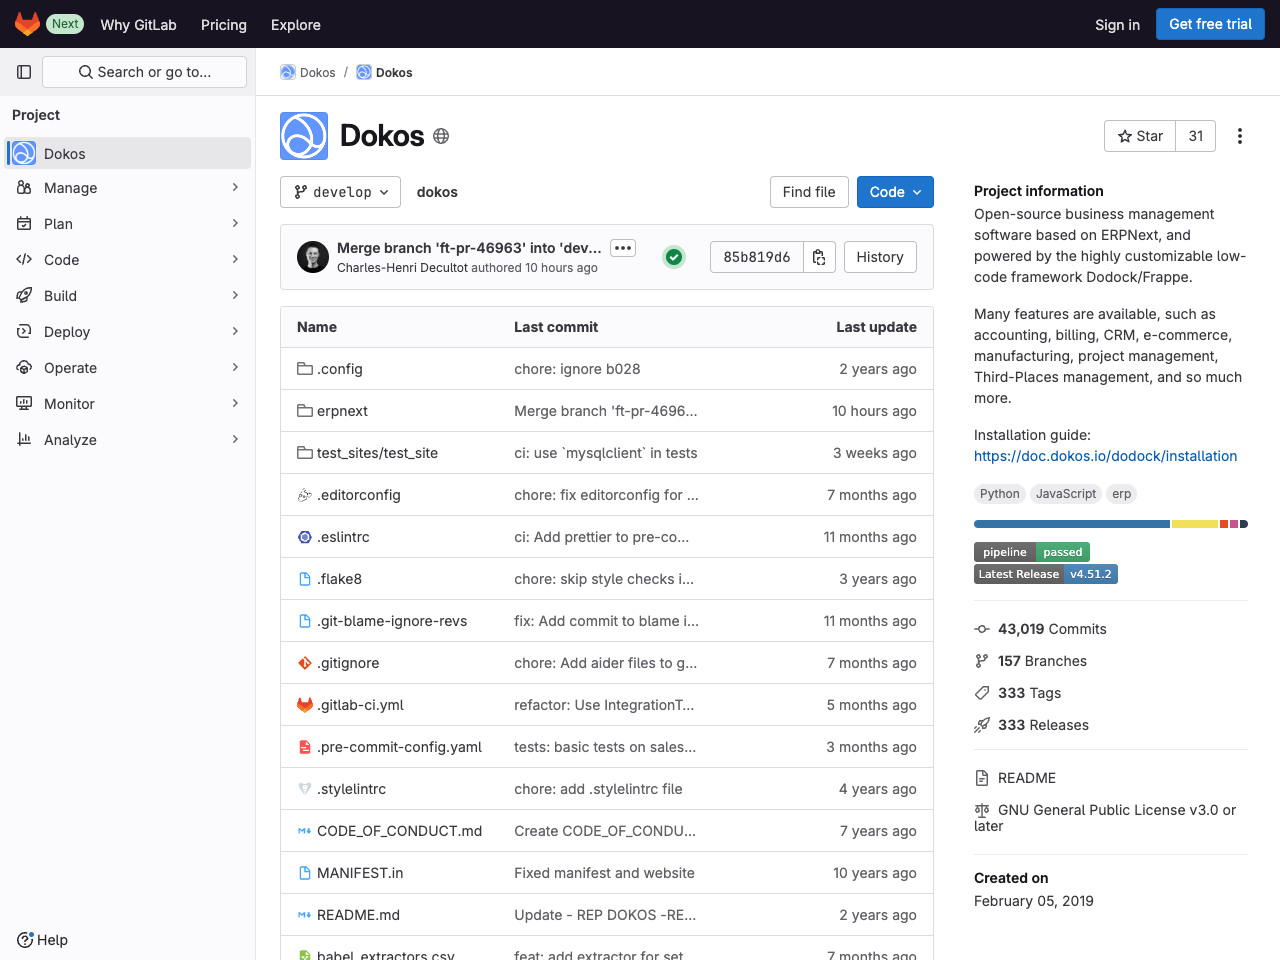The image size is (1280, 960).
Task: Click the .stylelintrc file icon
Action: pyautogui.click(x=305, y=789)
